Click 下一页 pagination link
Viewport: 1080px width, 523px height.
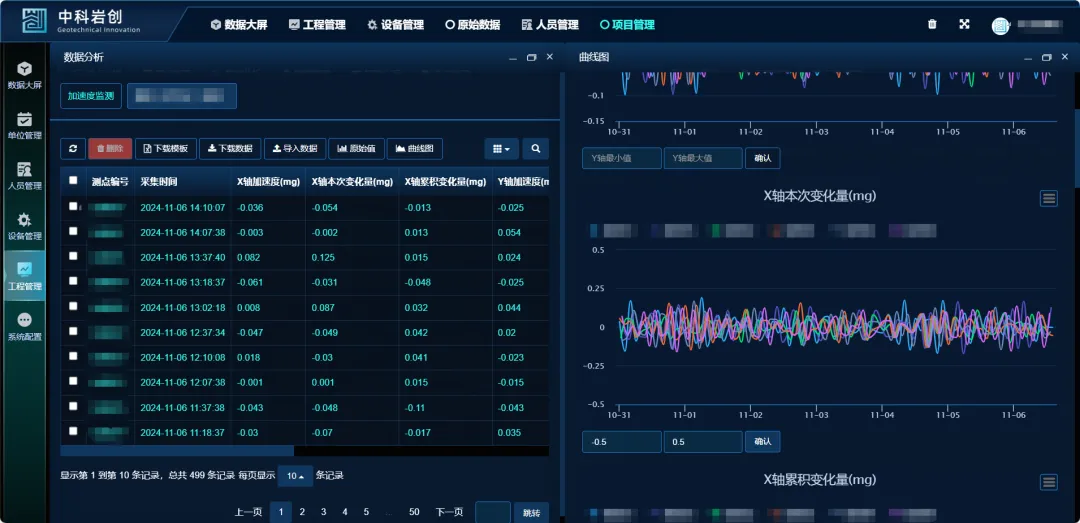coord(449,512)
